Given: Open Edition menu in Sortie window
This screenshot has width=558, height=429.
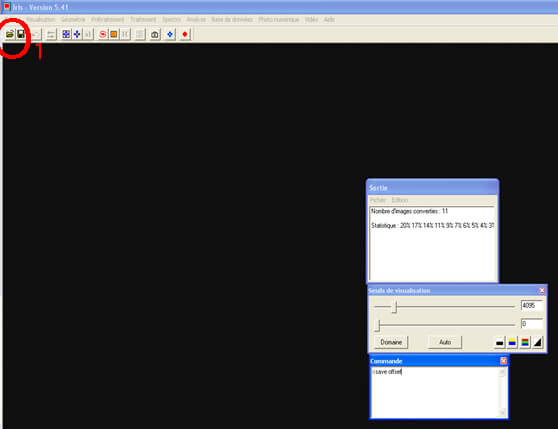Looking at the screenshot, I should coord(400,200).
